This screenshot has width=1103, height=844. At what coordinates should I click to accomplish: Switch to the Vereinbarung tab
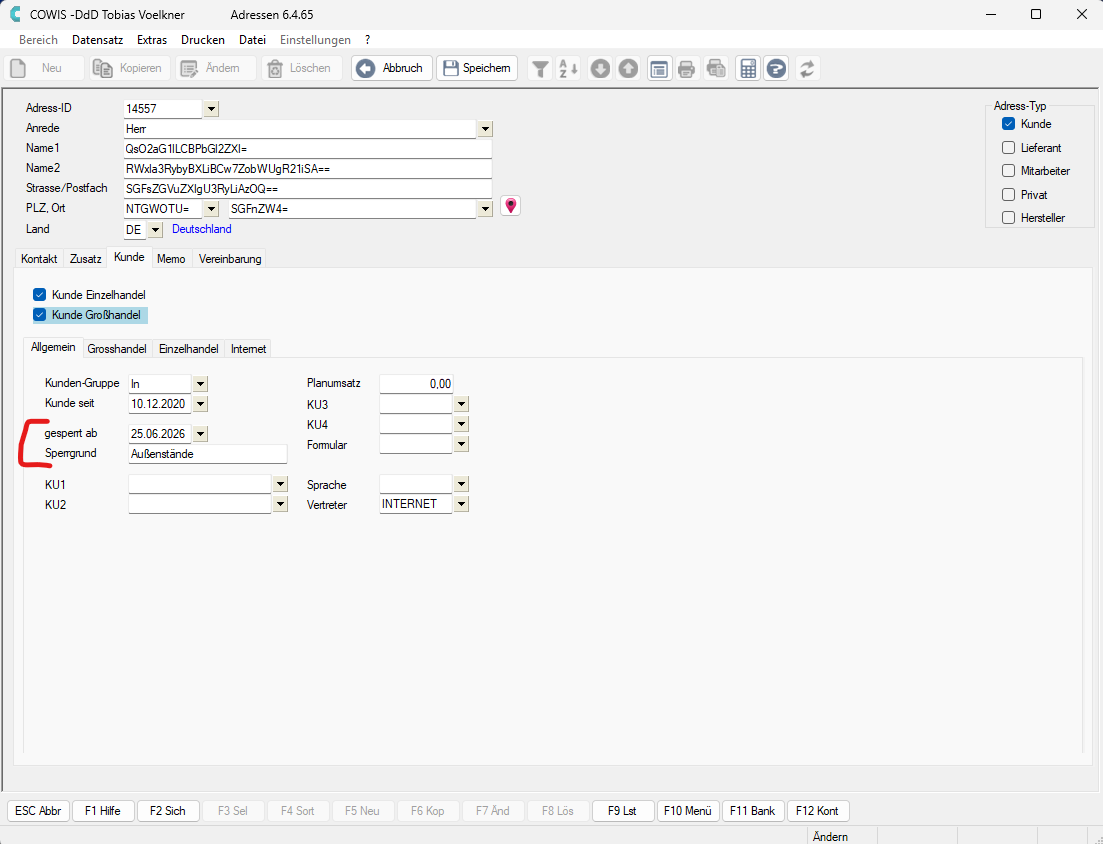click(230, 259)
